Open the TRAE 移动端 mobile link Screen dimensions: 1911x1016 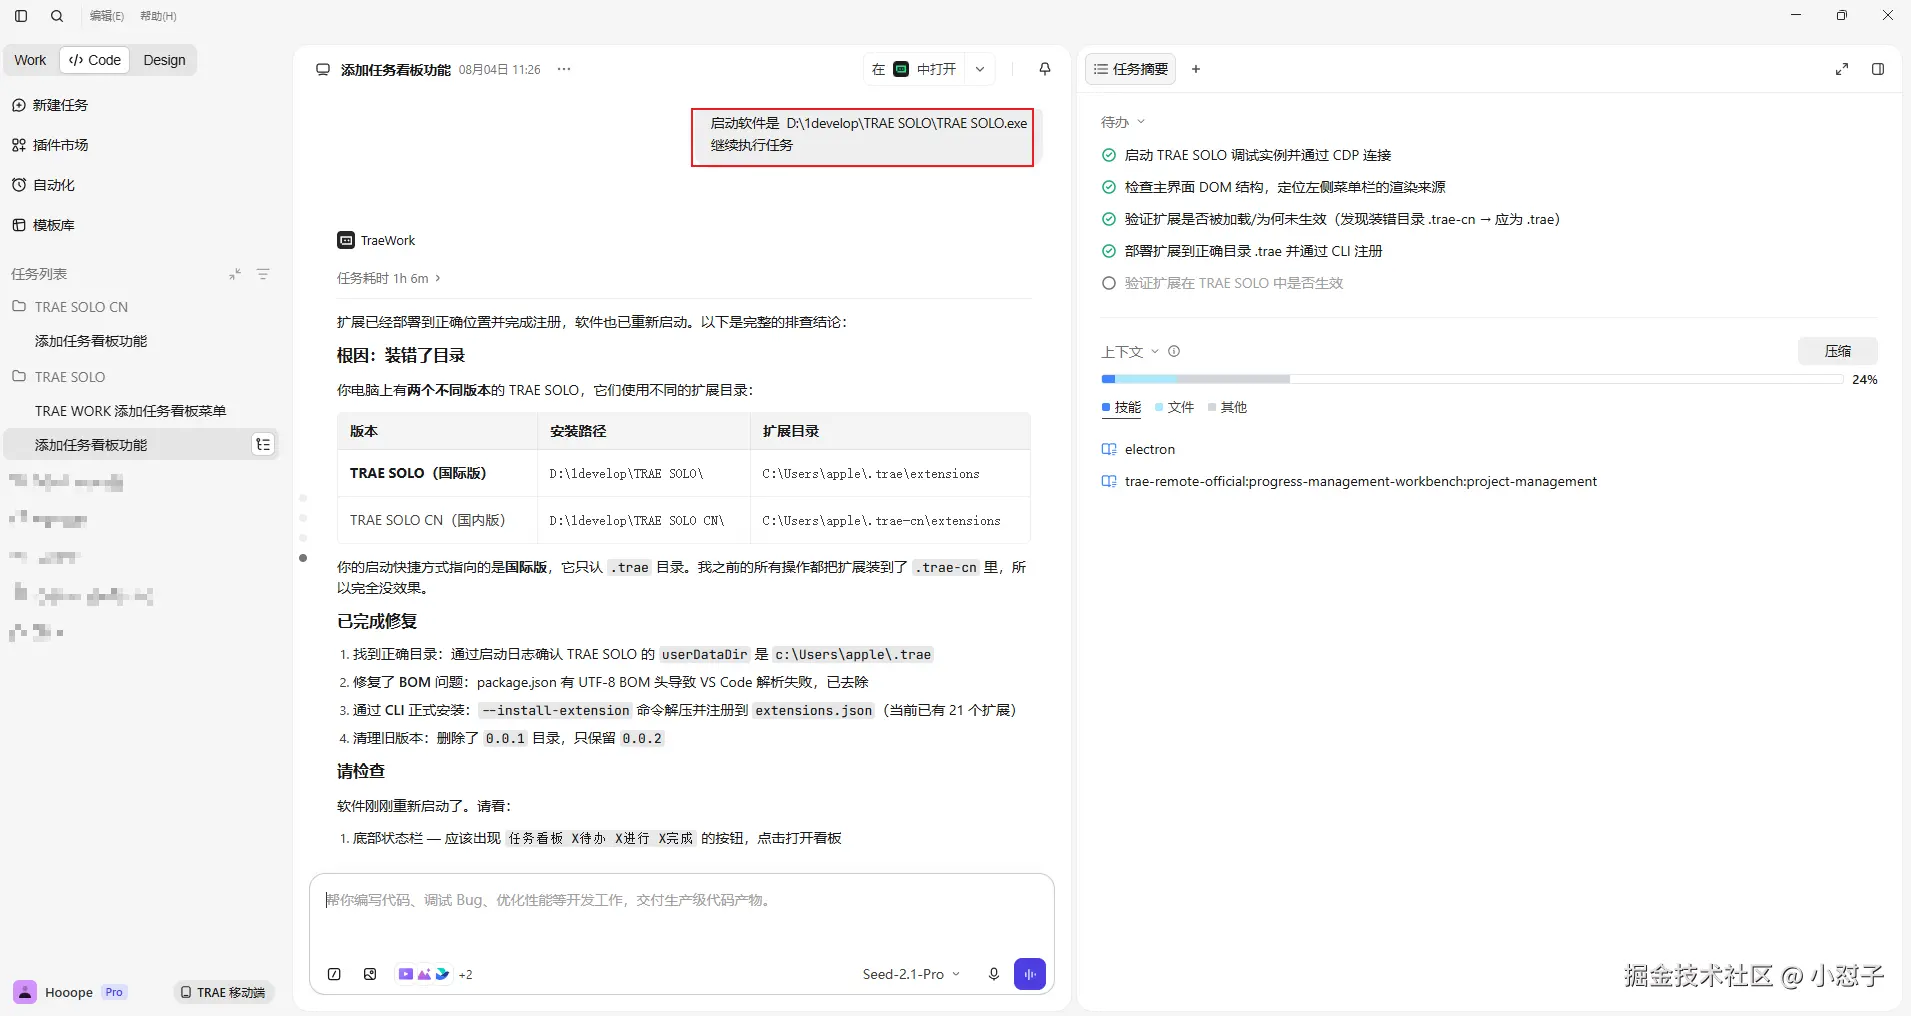click(x=223, y=992)
